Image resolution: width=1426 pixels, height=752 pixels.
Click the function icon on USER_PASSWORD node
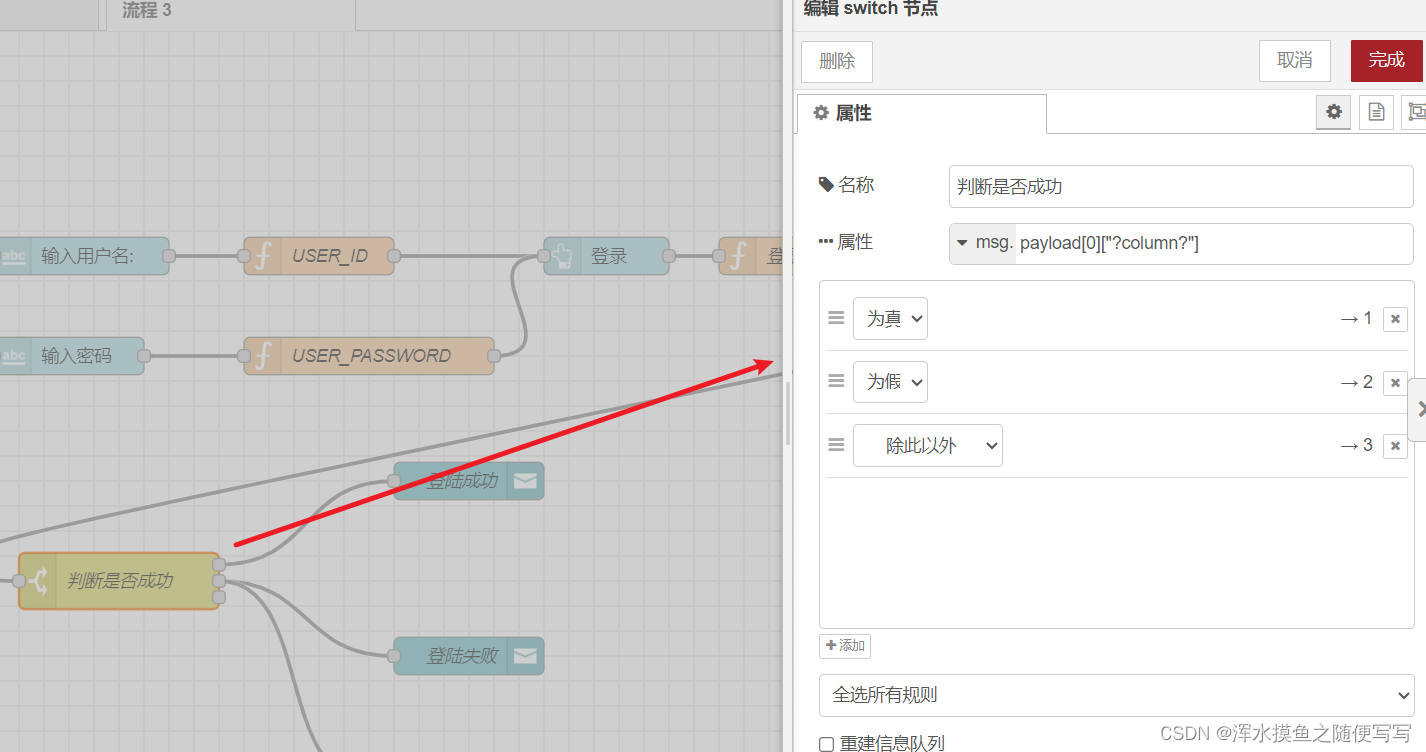tap(261, 355)
